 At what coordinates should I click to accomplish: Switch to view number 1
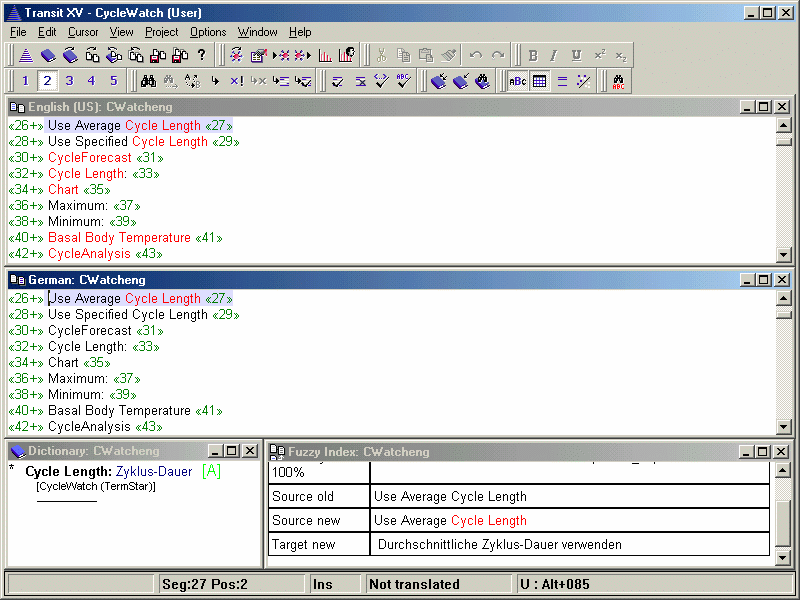[26, 81]
